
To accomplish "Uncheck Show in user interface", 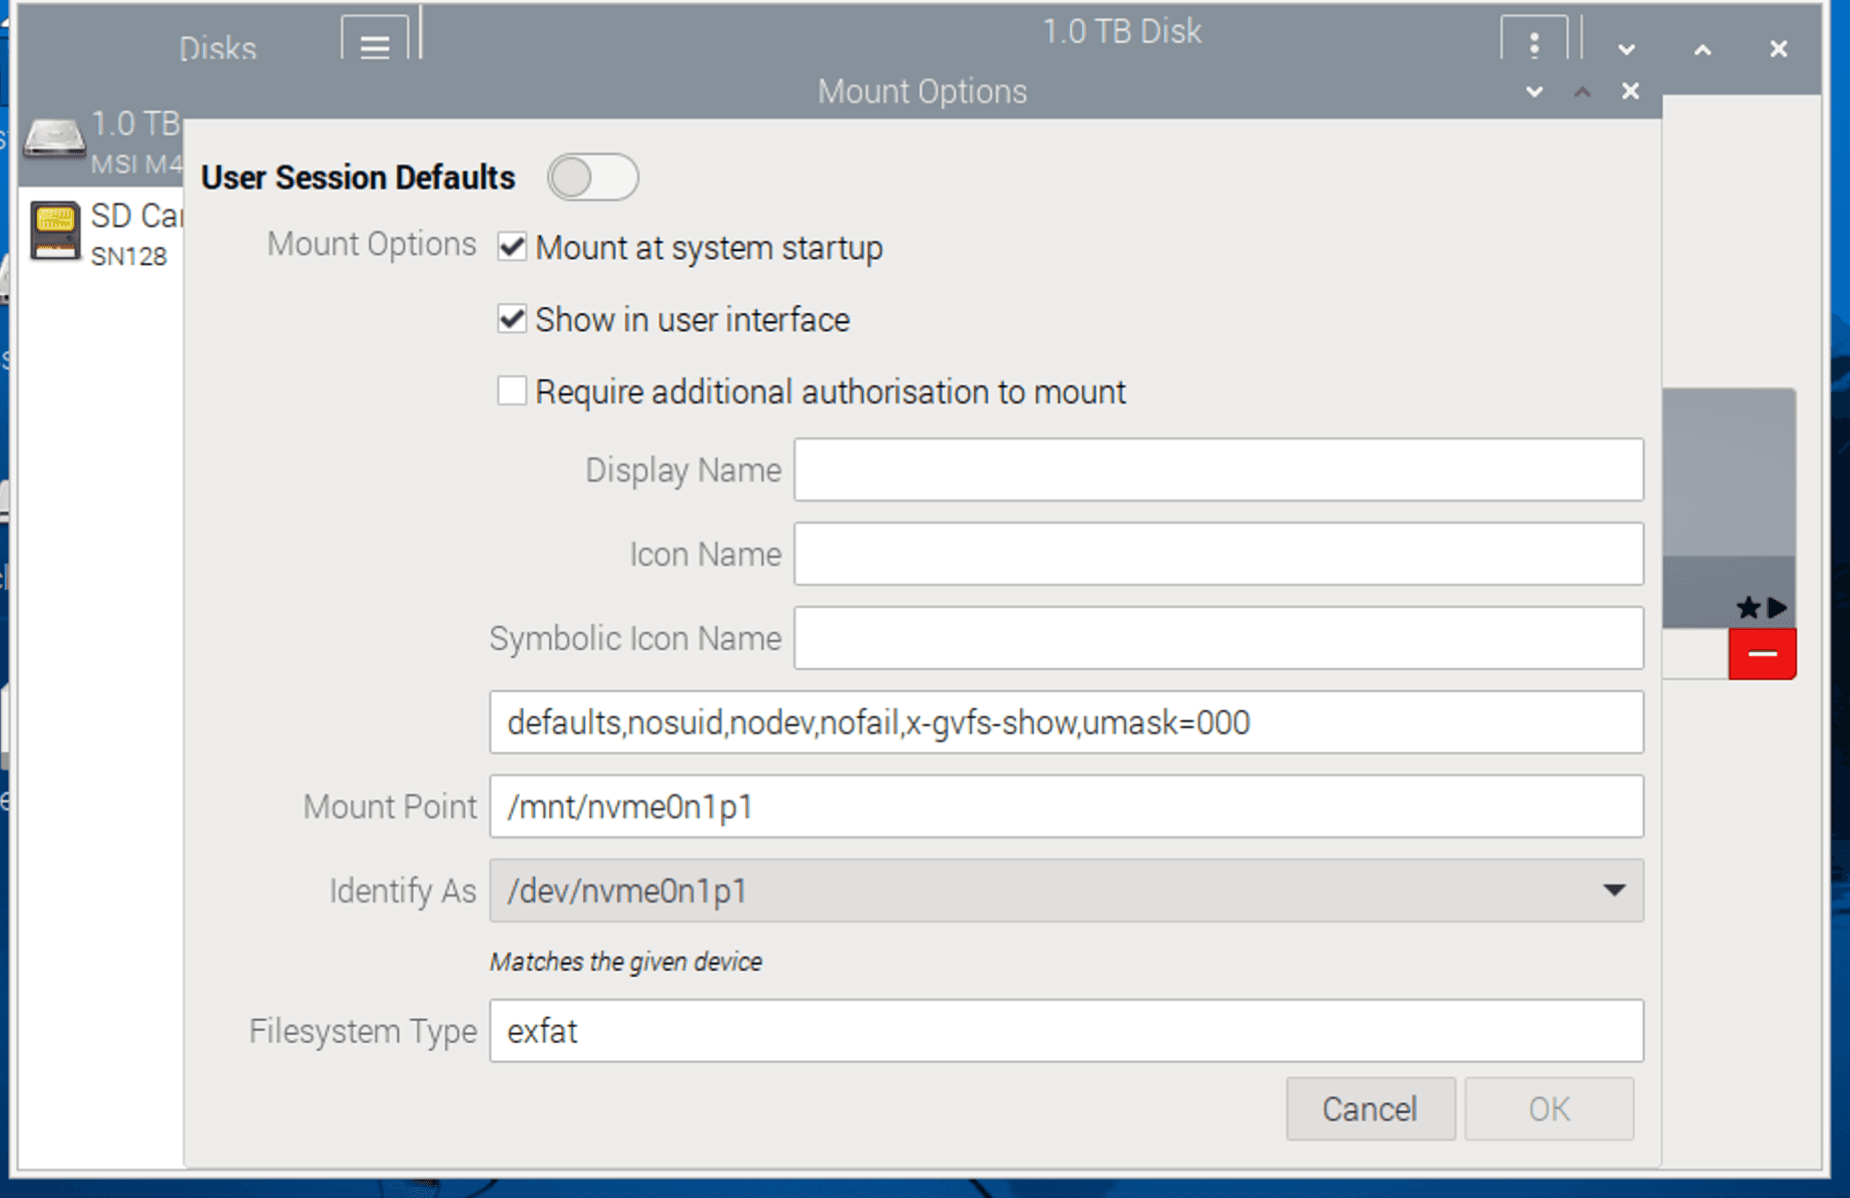I will pos(512,319).
